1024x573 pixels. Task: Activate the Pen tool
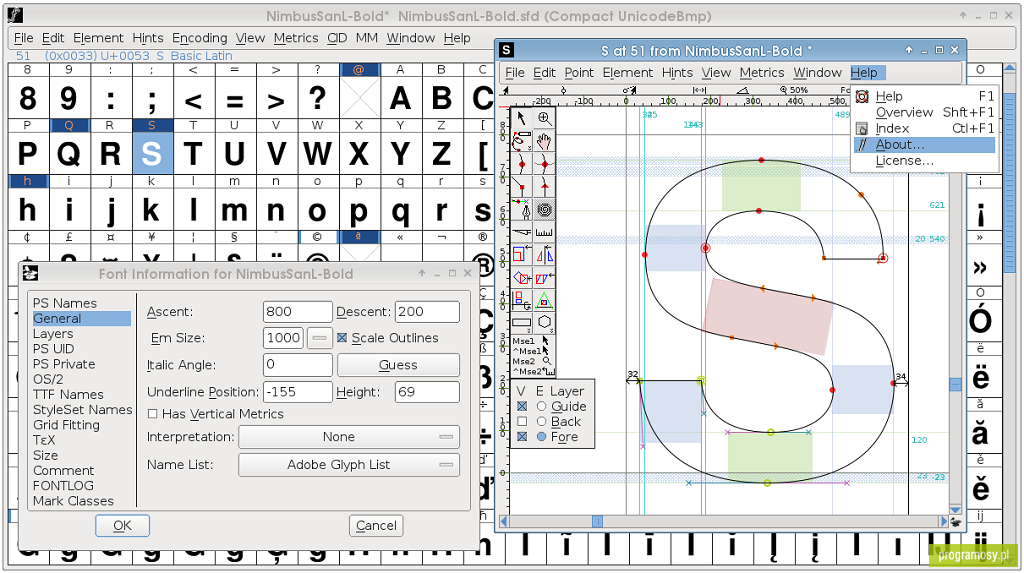tap(521, 209)
